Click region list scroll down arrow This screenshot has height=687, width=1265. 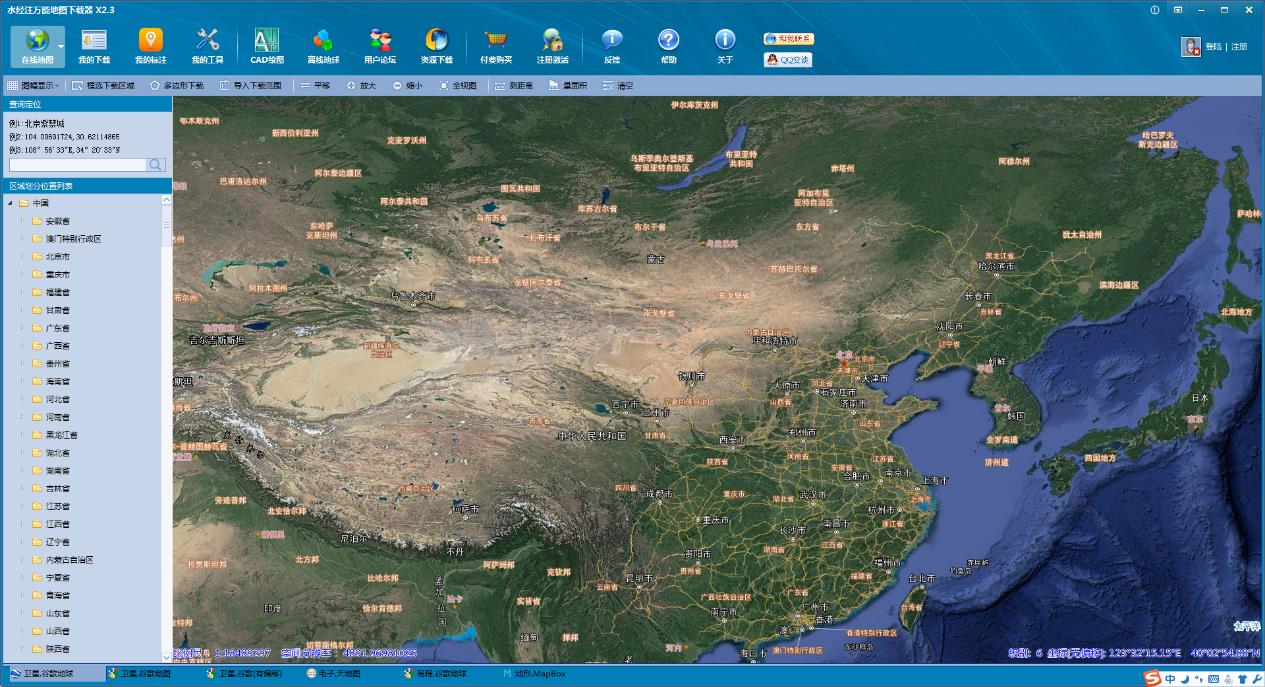166,655
